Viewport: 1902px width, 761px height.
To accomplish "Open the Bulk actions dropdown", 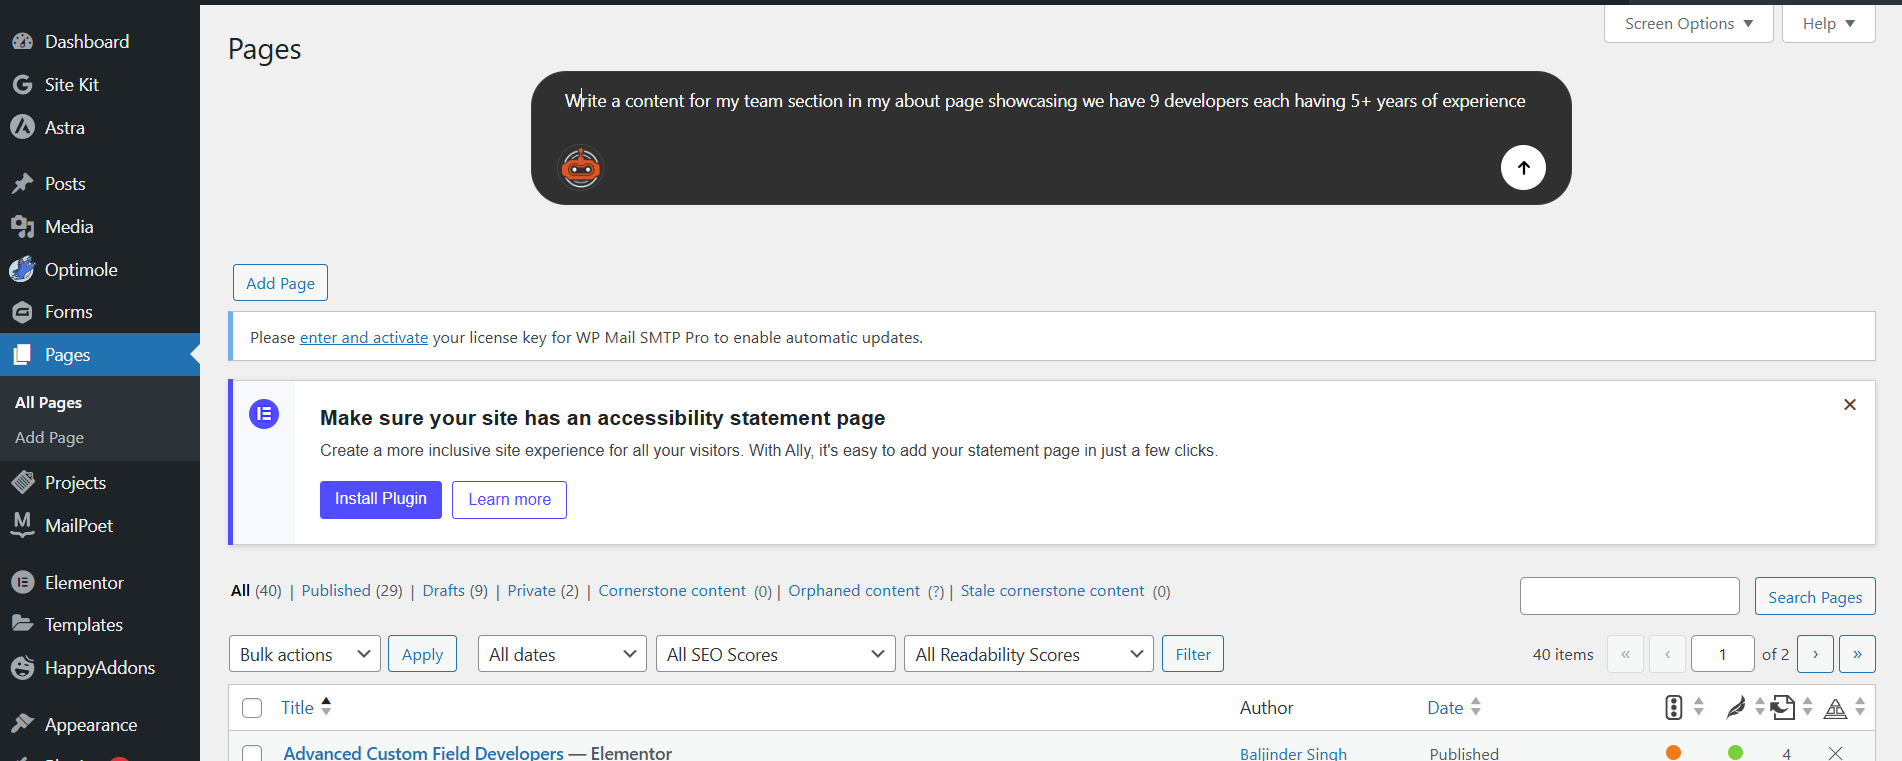I will click(x=305, y=654).
